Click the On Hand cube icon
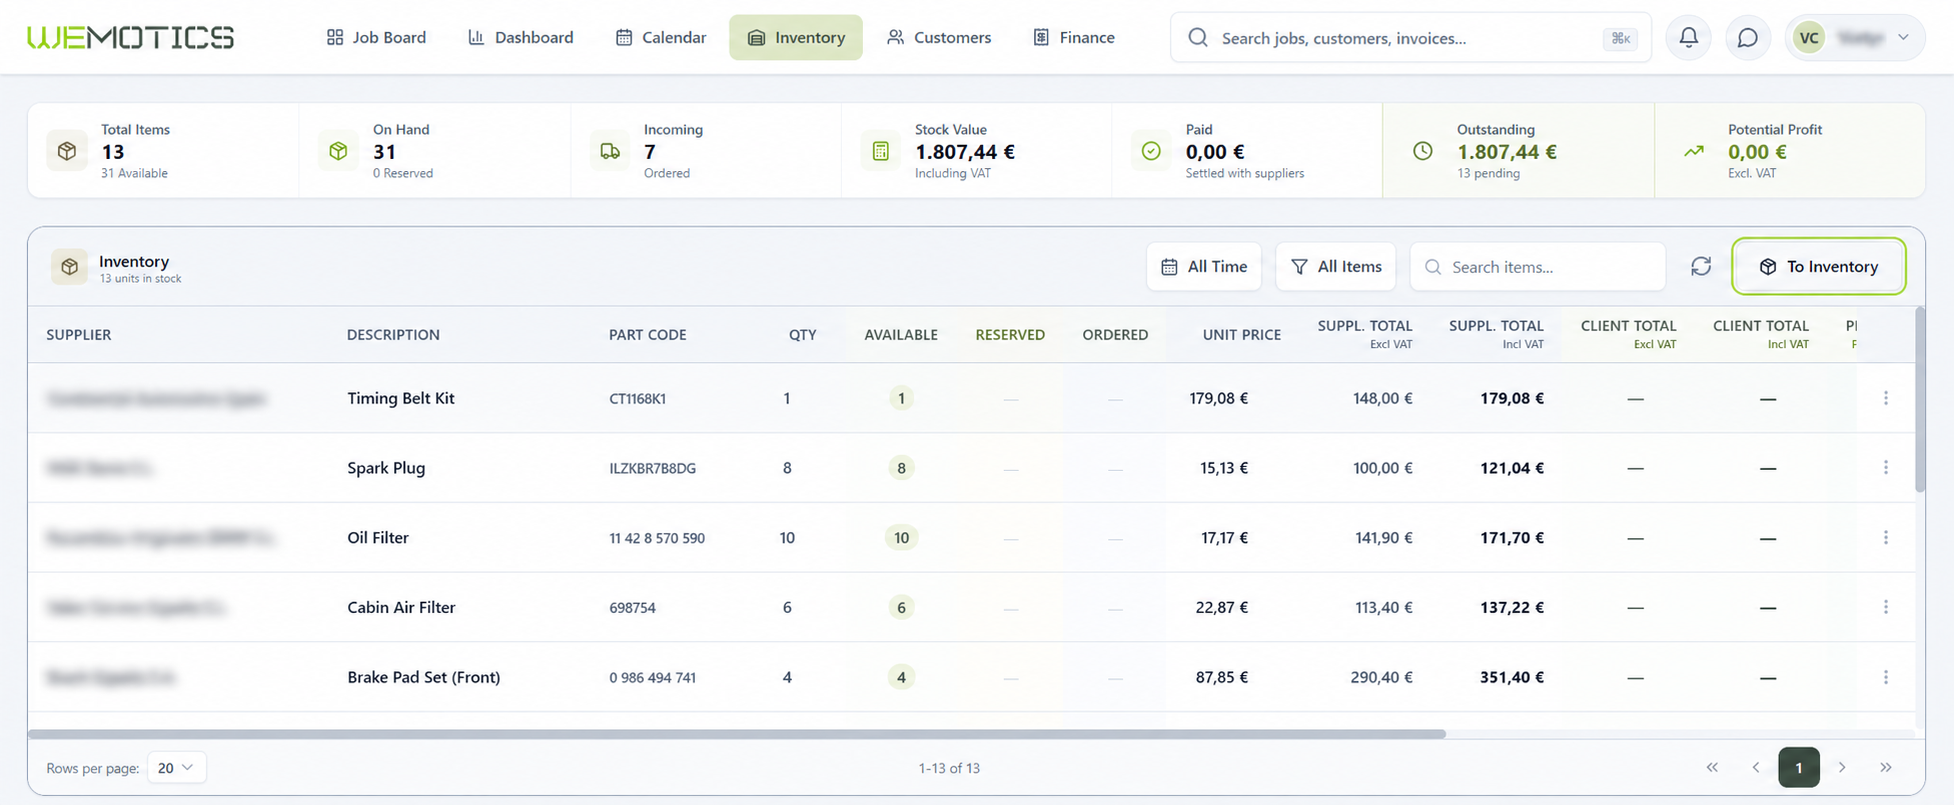This screenshot has width=1954, height=805. point(338,151)
